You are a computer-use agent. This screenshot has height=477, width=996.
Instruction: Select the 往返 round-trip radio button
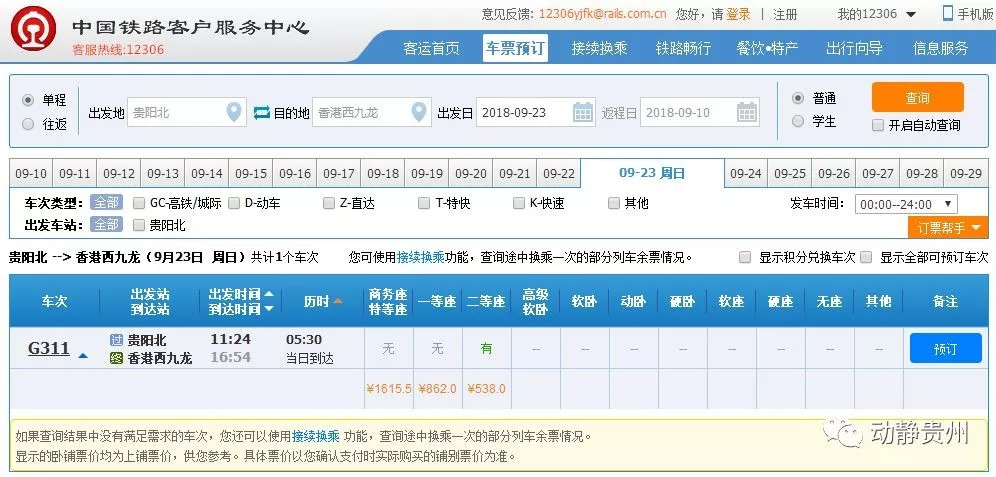click(27, 124)
